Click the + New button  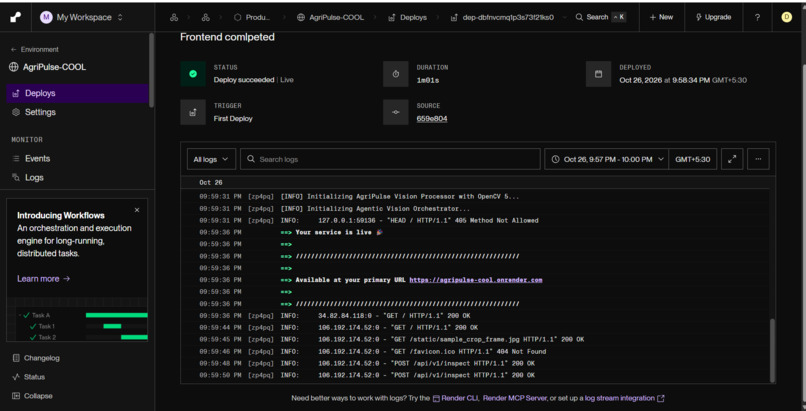(661, 17)
